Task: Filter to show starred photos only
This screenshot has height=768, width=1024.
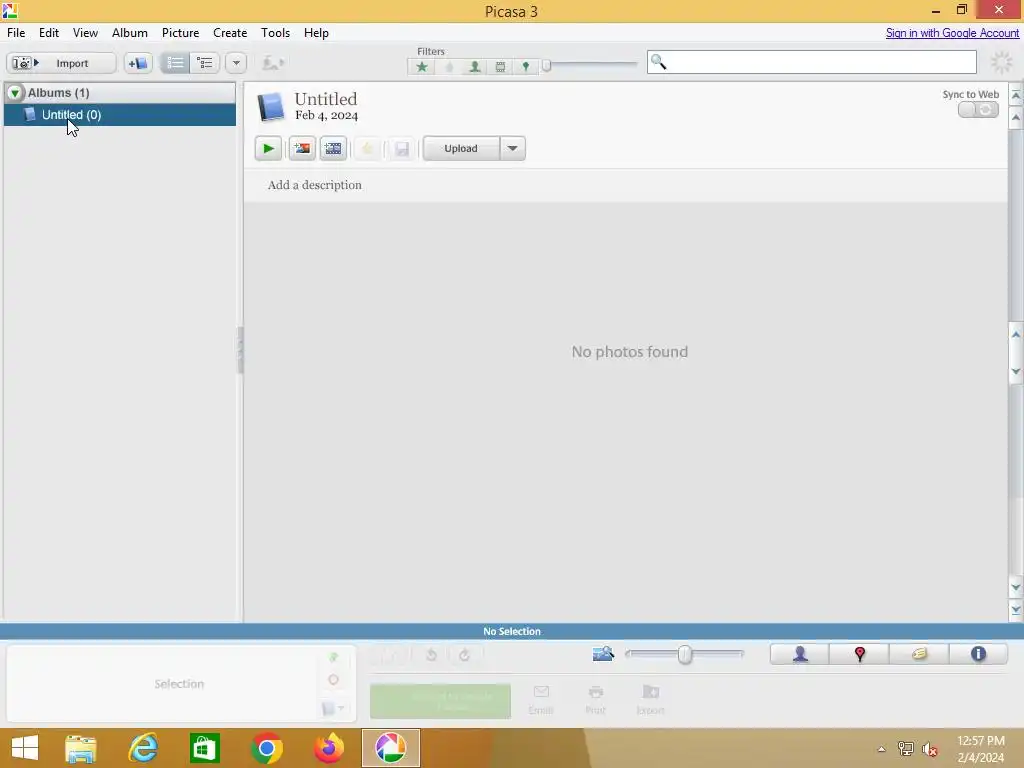Action: coord(422,67)
